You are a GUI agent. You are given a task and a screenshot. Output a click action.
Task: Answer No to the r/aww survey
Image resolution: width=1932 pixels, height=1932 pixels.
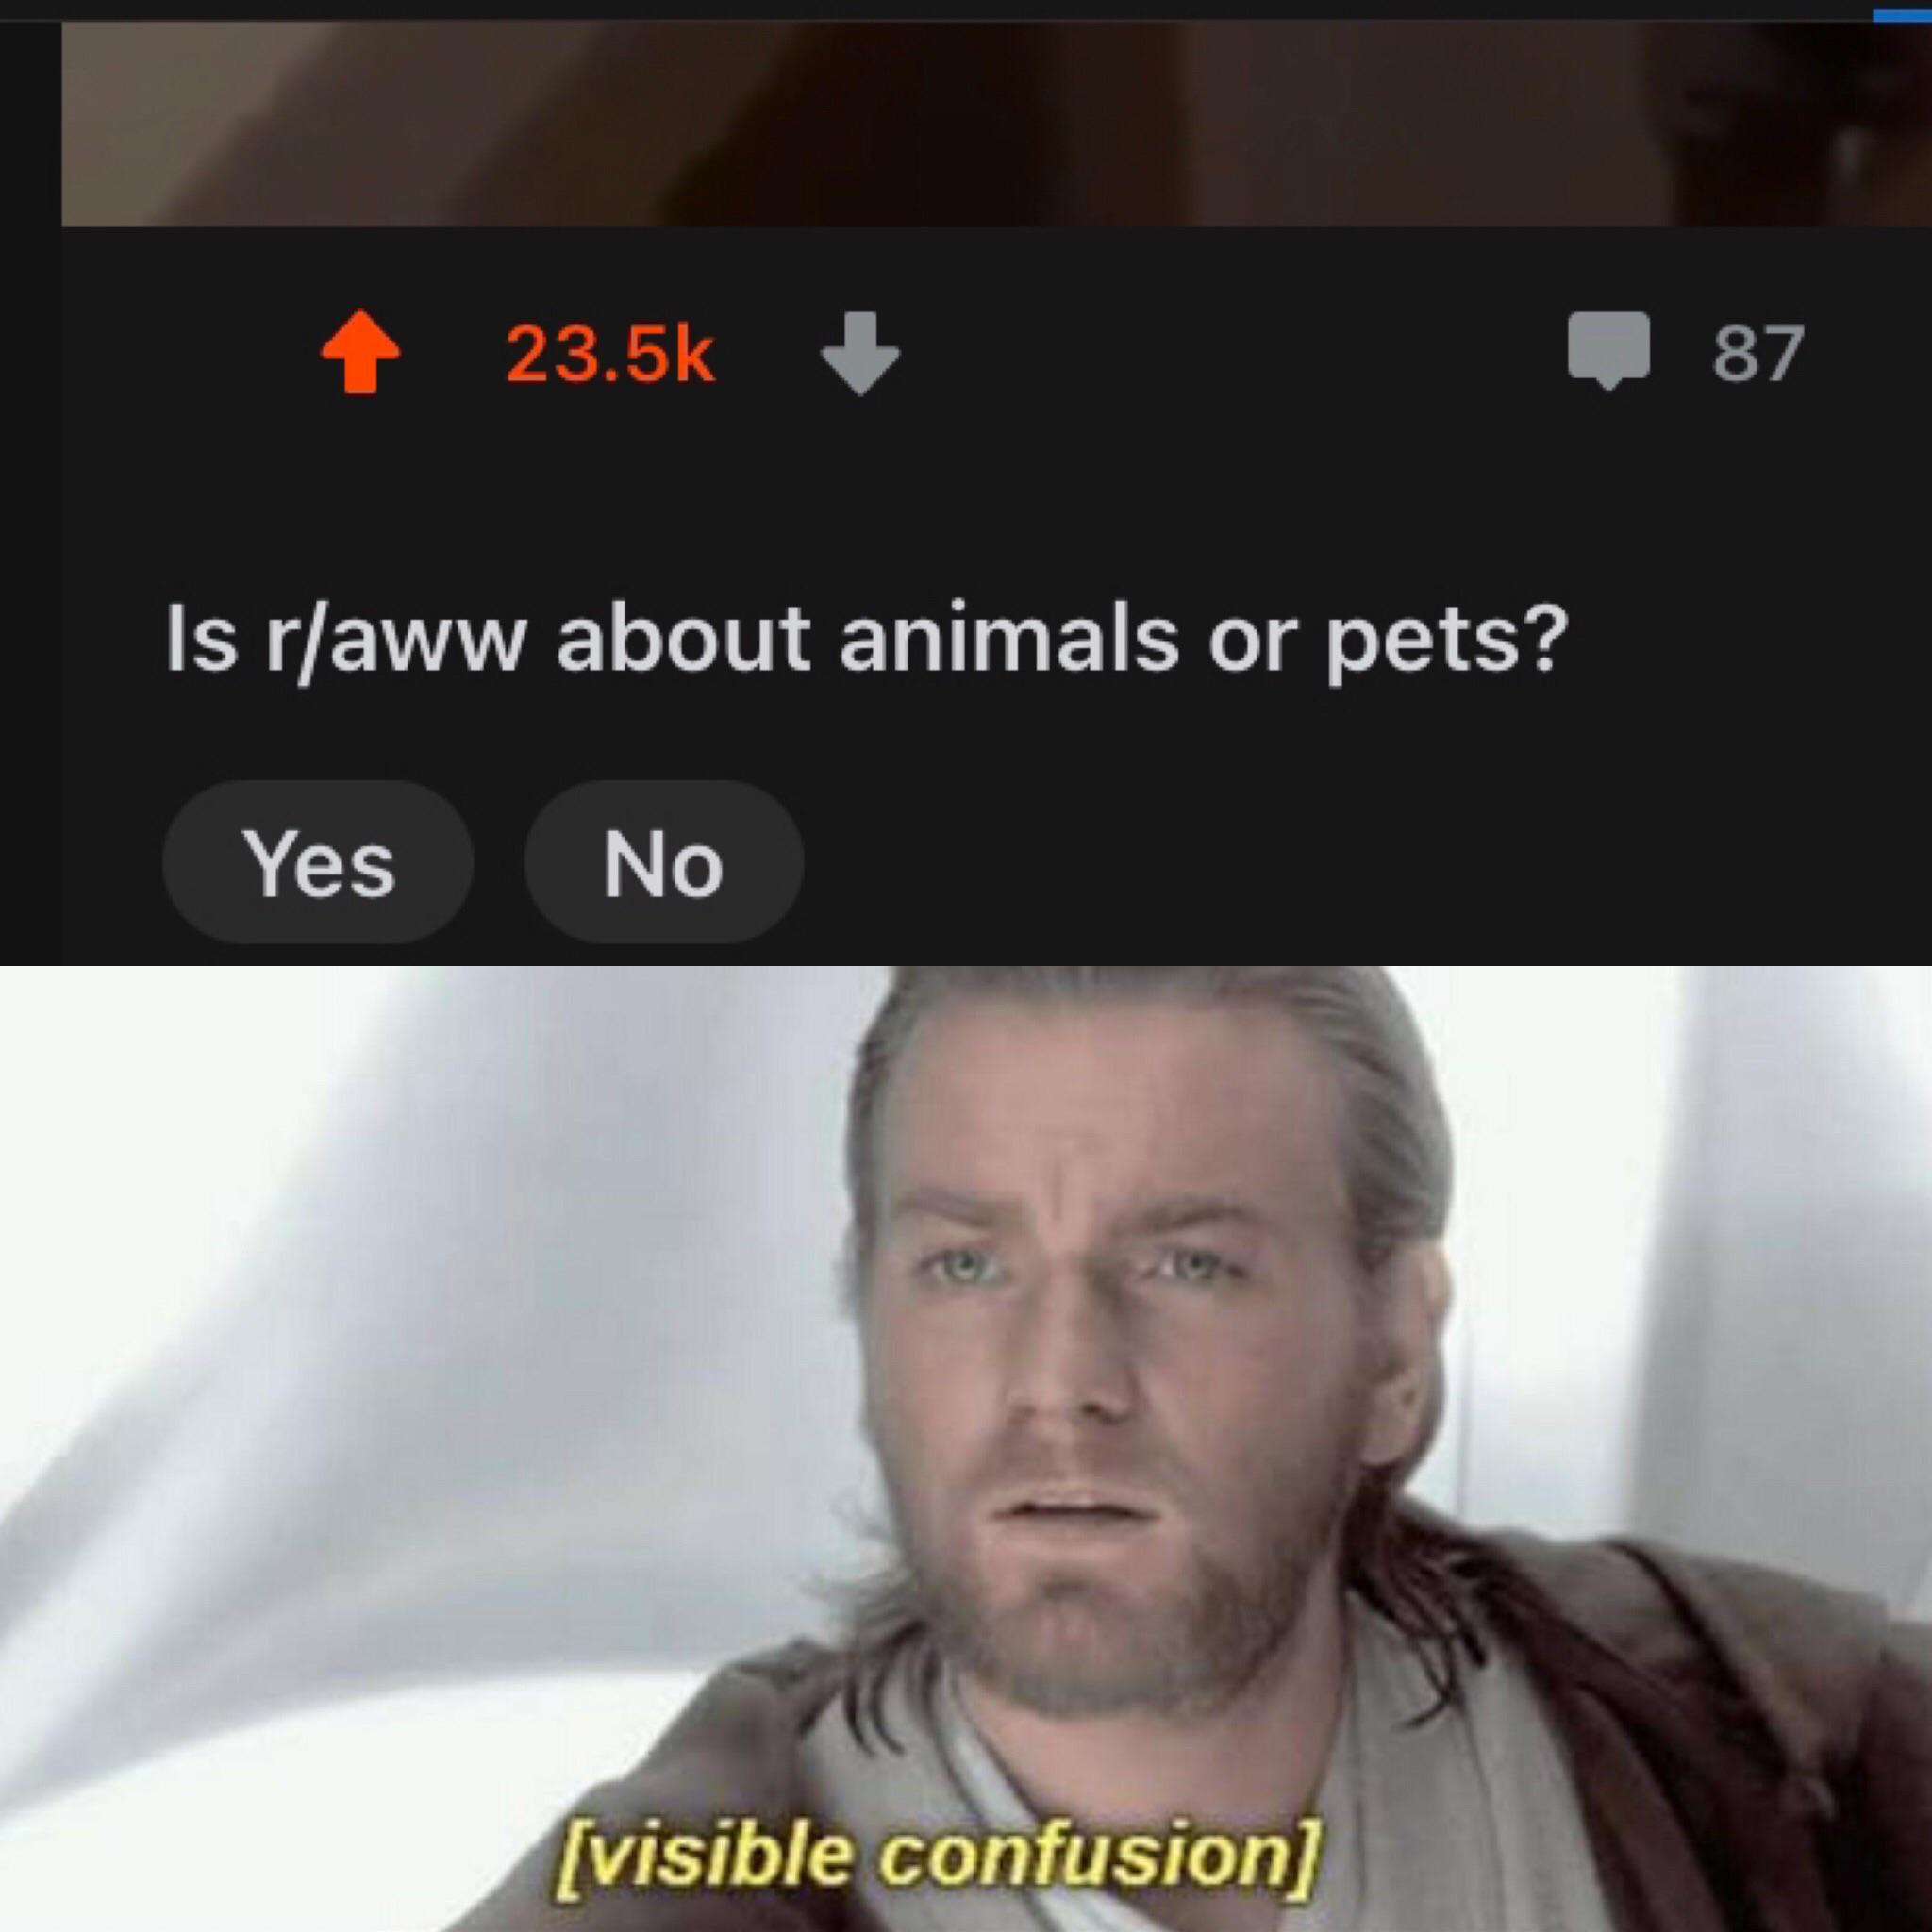(x=663, y=862)
